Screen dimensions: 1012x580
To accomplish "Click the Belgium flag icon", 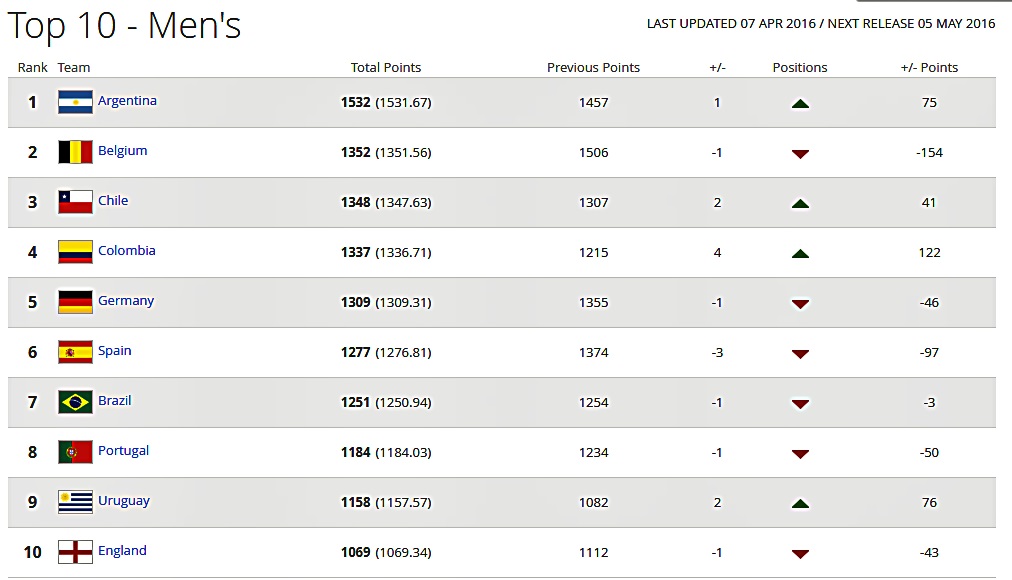I will [76, 152].
